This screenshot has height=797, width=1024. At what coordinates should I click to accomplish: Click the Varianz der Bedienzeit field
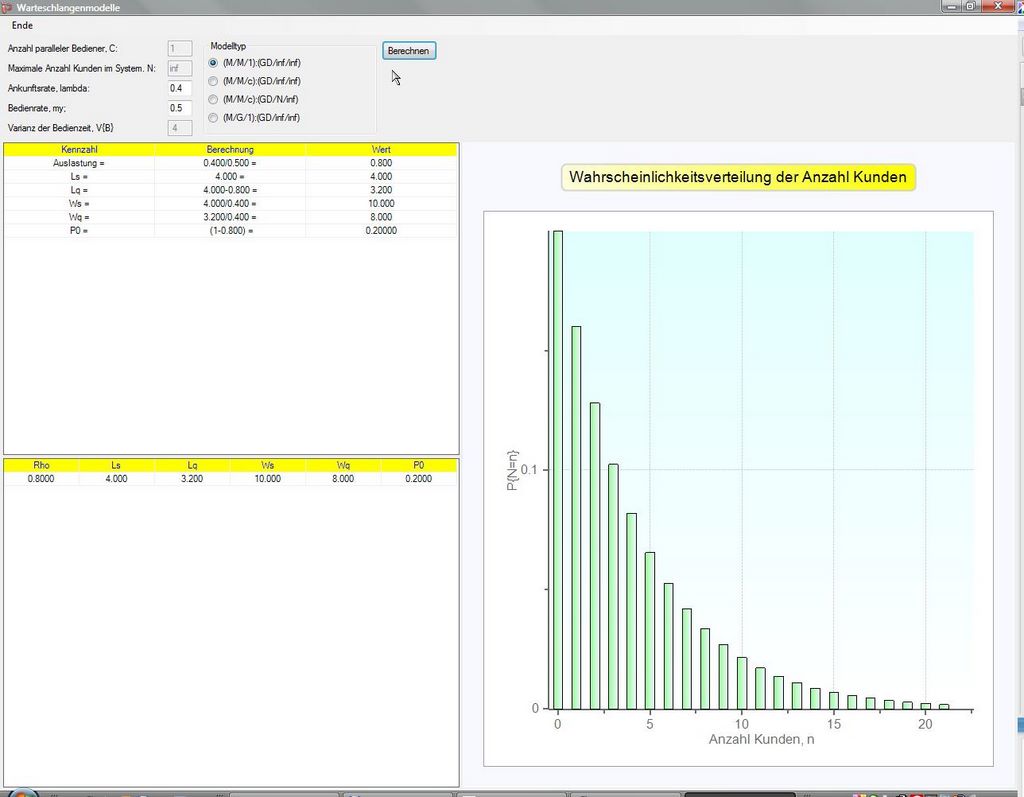pyautogui.click(x=180, y=128)
